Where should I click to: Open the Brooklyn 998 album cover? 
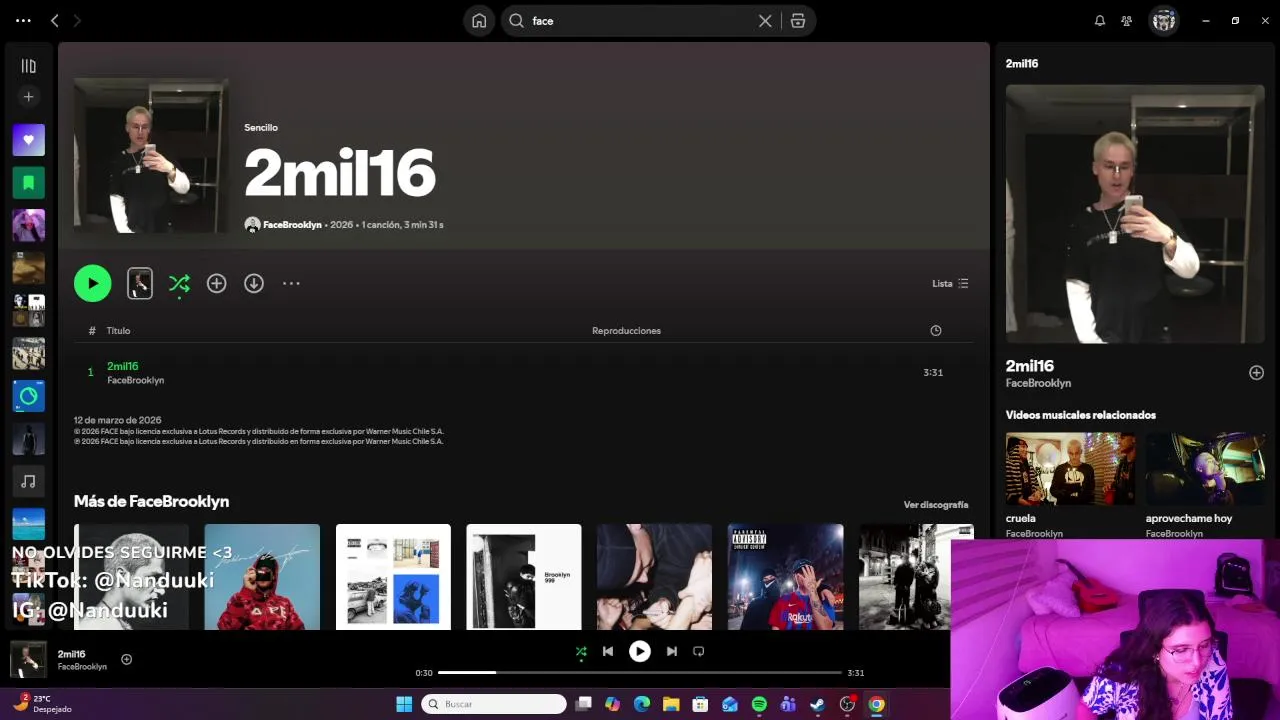click(524, 577)
